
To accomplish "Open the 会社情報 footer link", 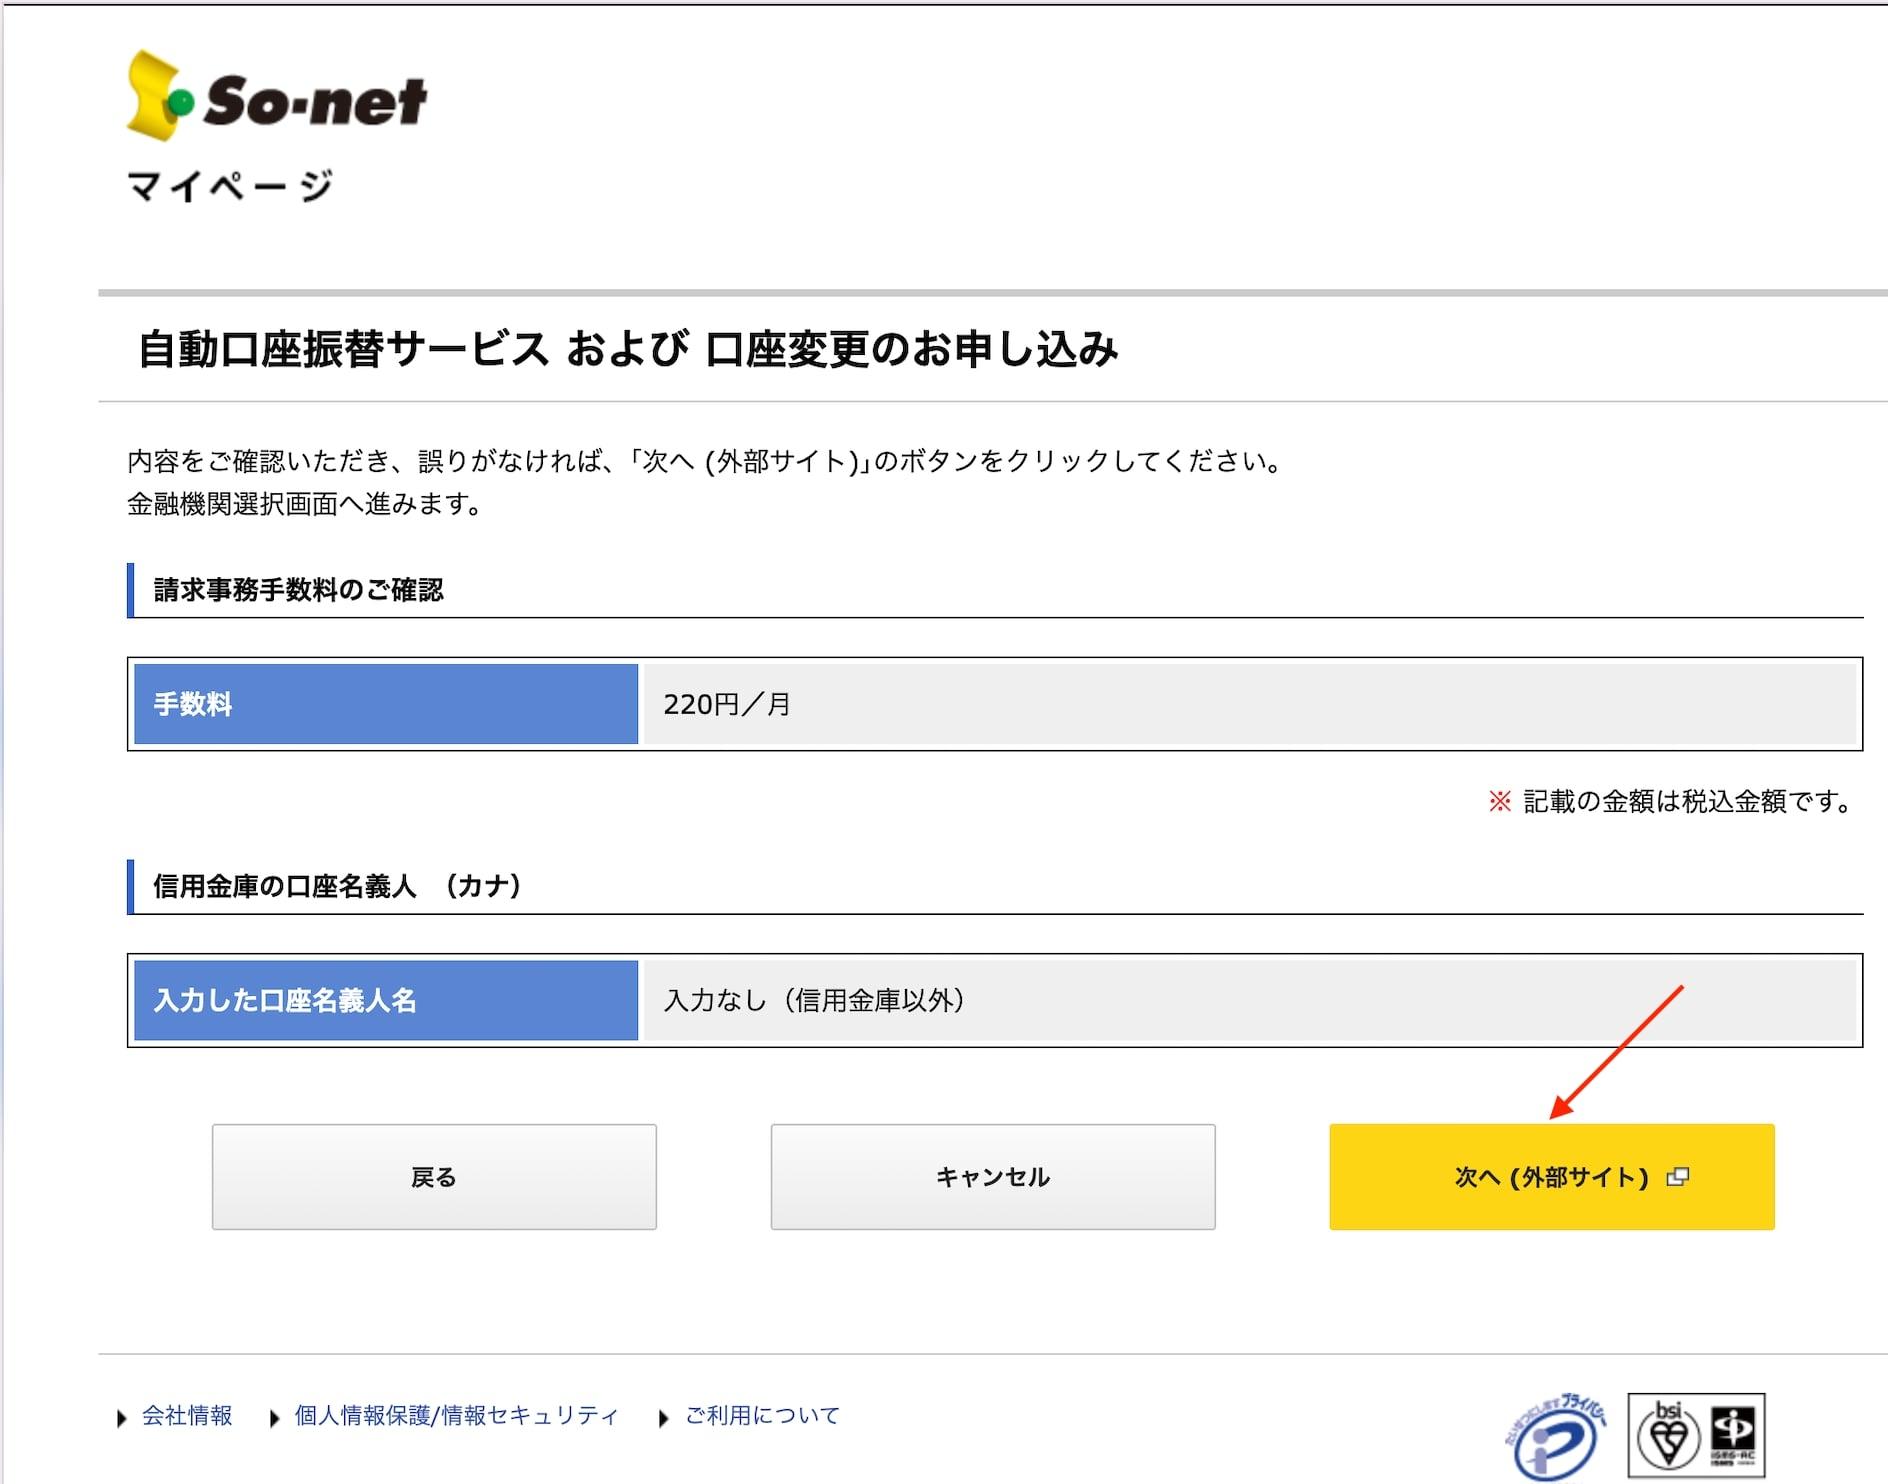I will 187,1416.
